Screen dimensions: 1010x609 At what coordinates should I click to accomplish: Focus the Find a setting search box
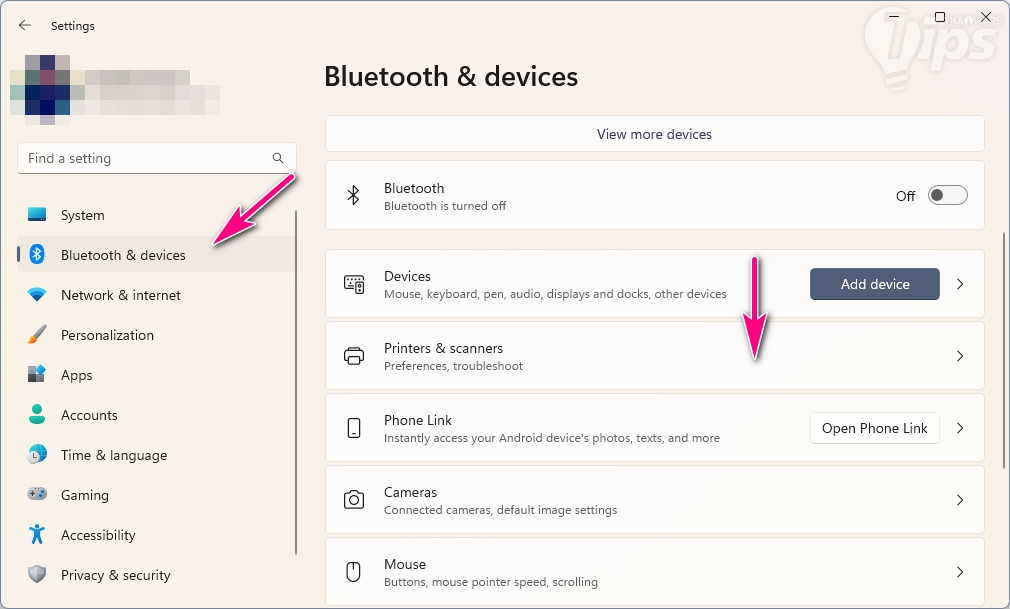(145, 158)
